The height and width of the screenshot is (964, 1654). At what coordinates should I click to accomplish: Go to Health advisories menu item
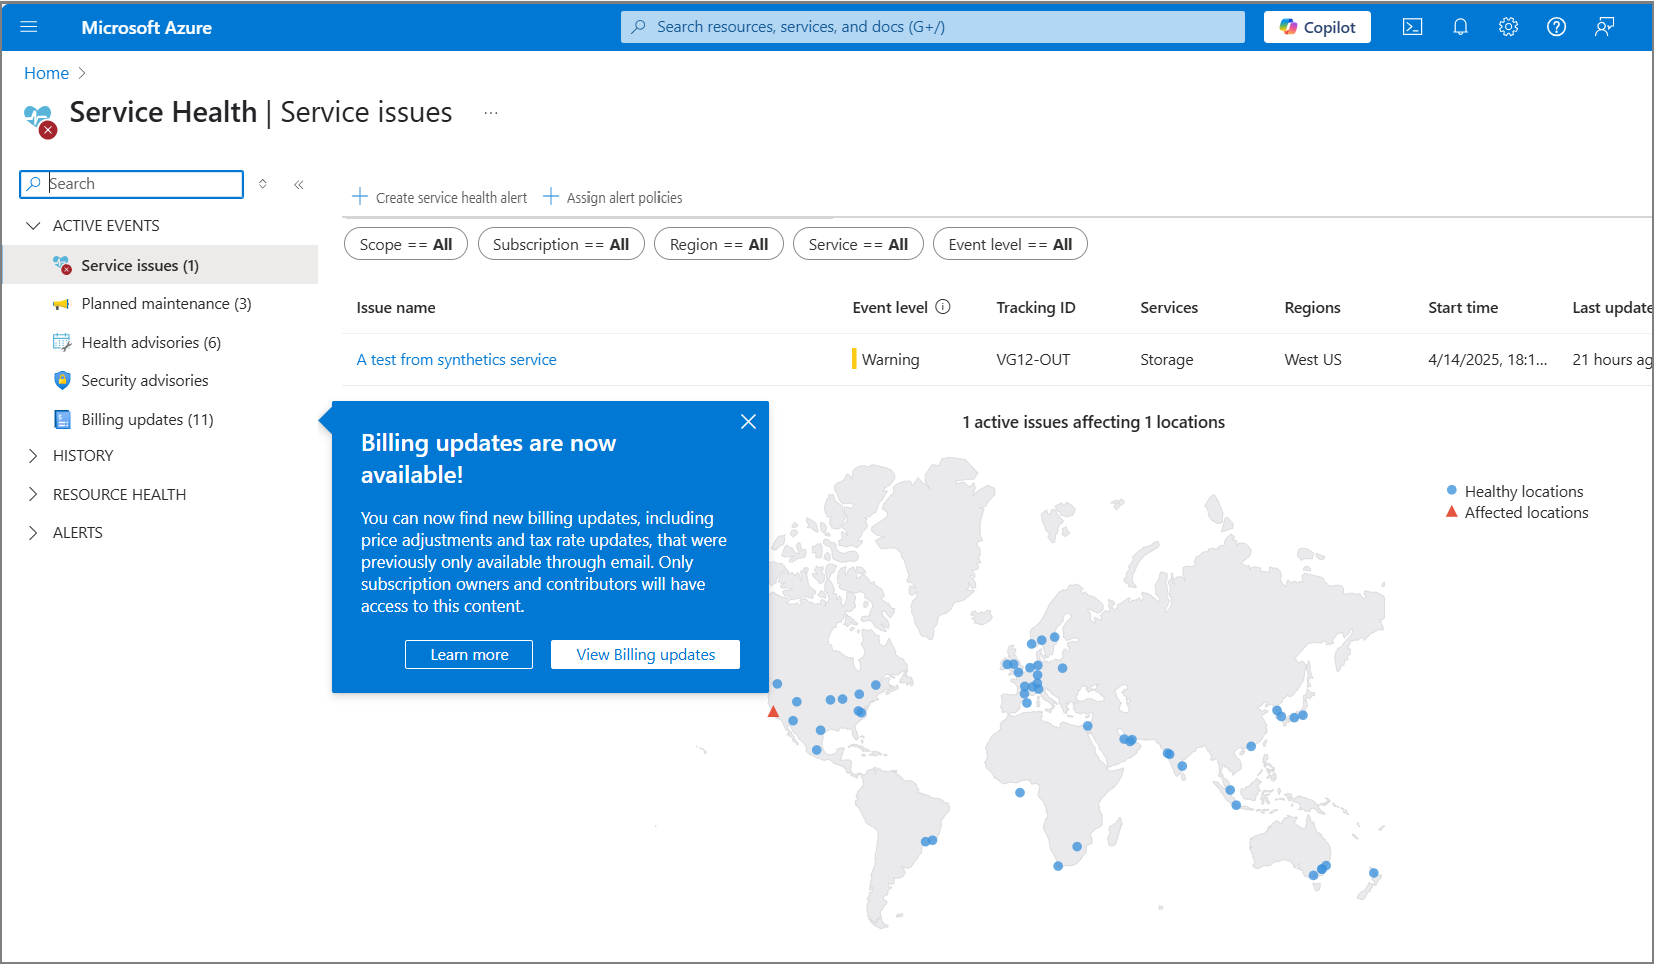pos(151,343)
